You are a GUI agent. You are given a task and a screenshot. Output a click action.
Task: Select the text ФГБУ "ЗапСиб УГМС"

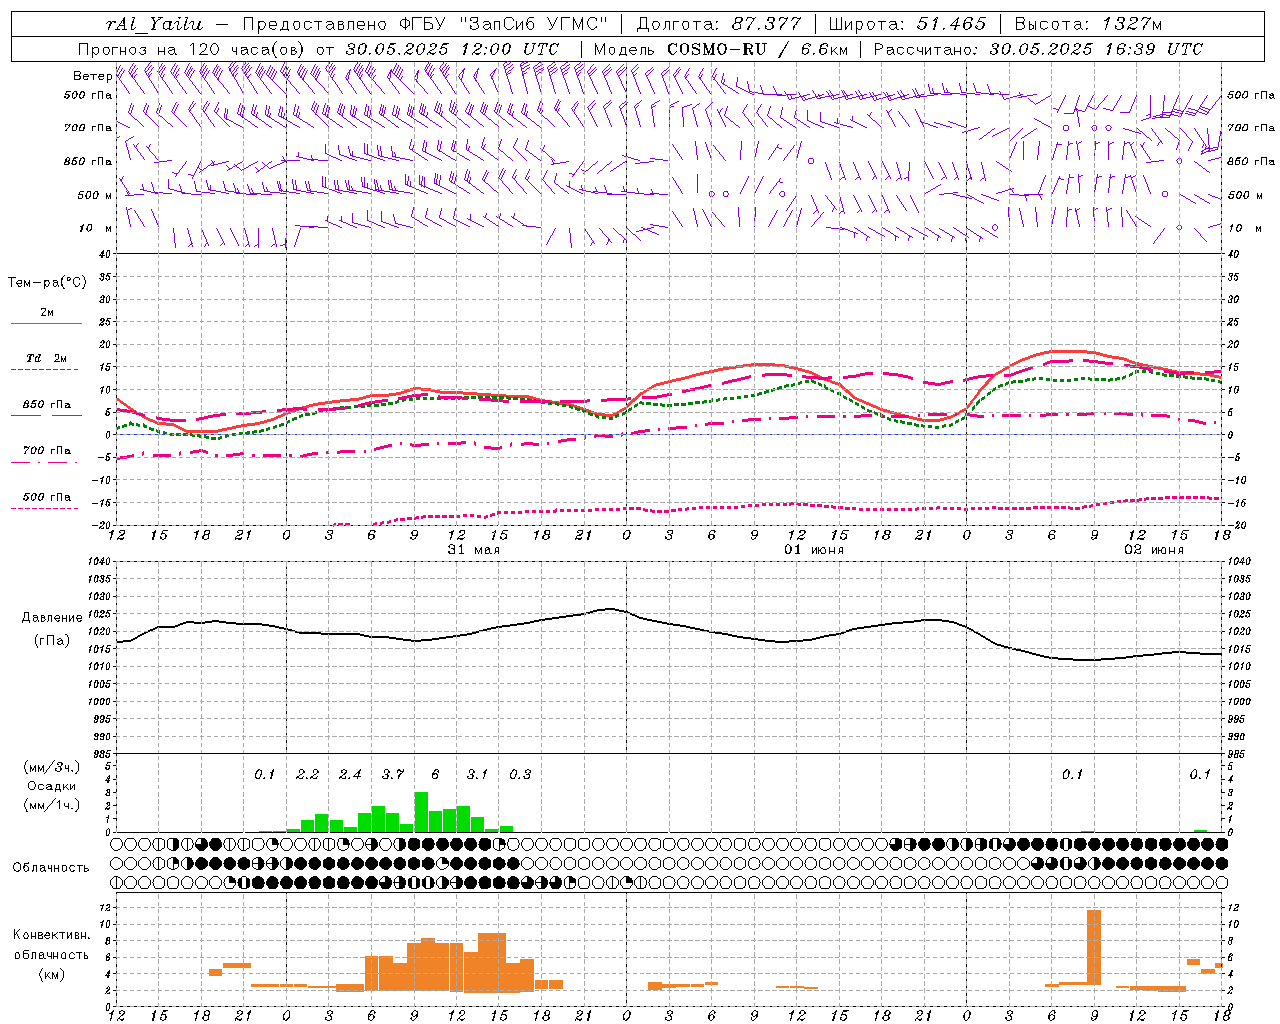point(502,24)
